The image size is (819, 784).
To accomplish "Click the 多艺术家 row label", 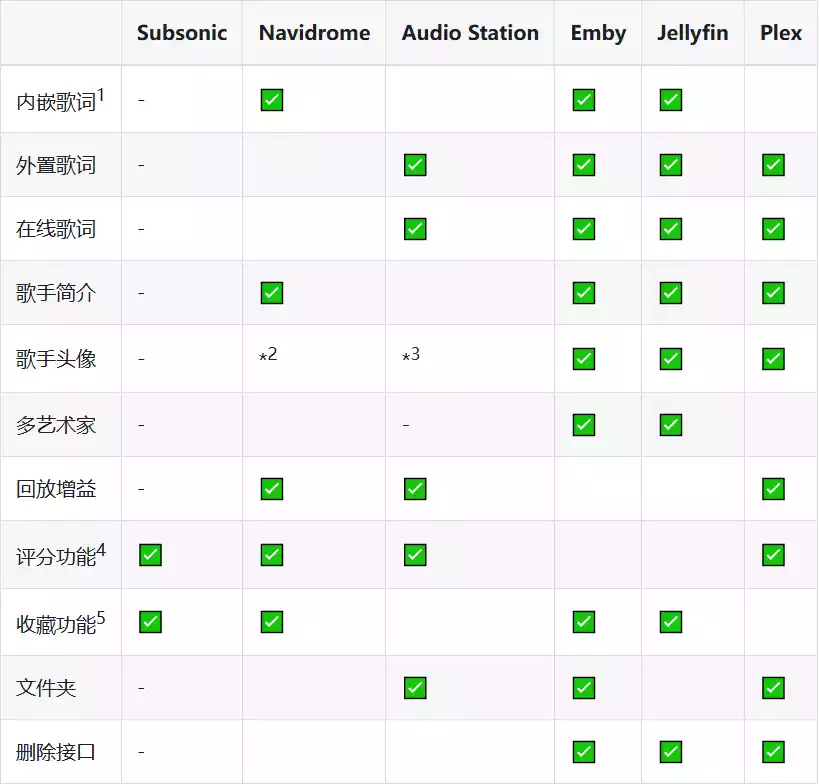I will pyautogui.click(x=53, y=424).
